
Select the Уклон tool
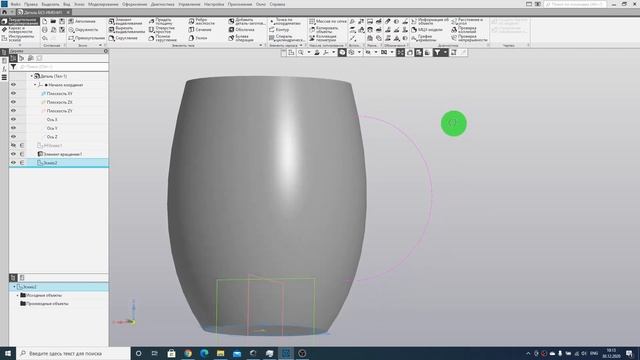pyautogui.click(x=198, y=38)
